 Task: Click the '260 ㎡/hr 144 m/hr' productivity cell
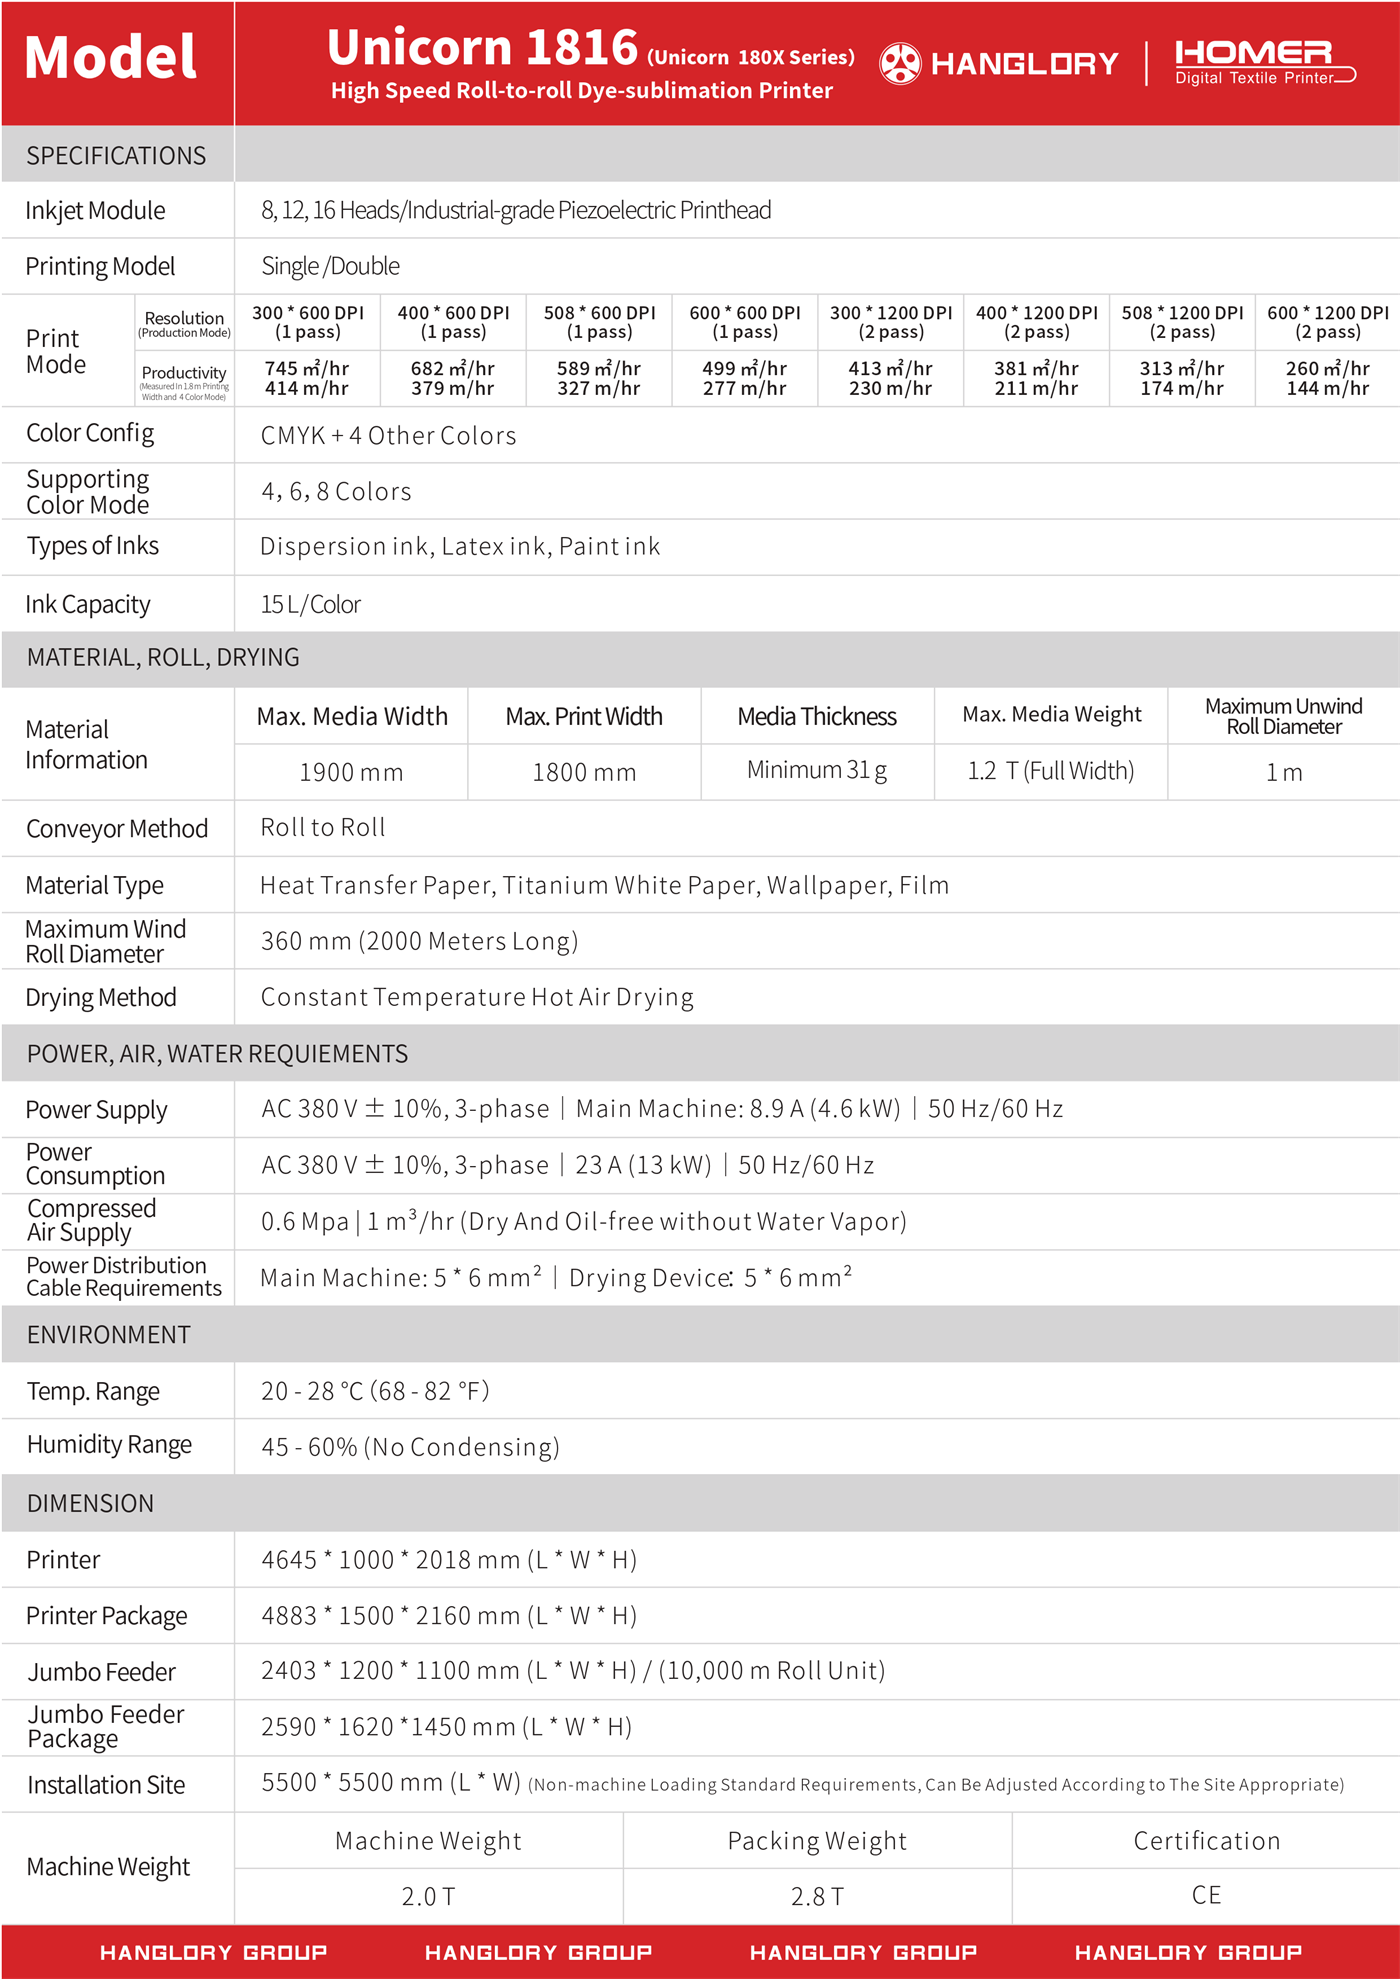(1328, 378)
